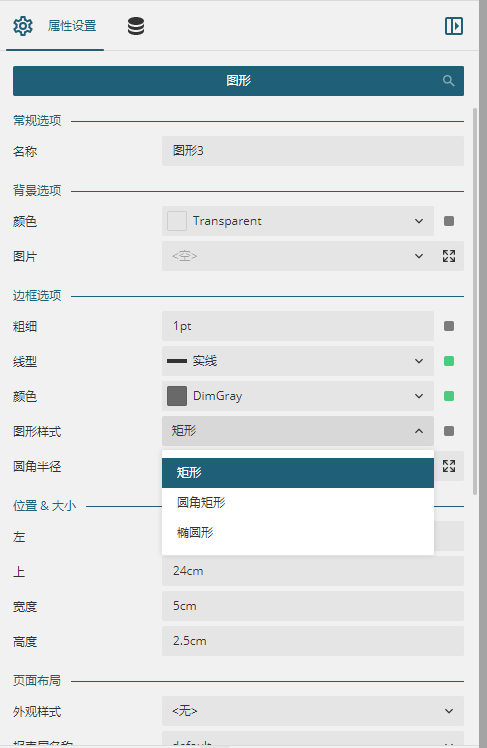Toggle gray indicator beside background color Transparent
Viewport: 487px width, 748px height.
coord(449,221)
